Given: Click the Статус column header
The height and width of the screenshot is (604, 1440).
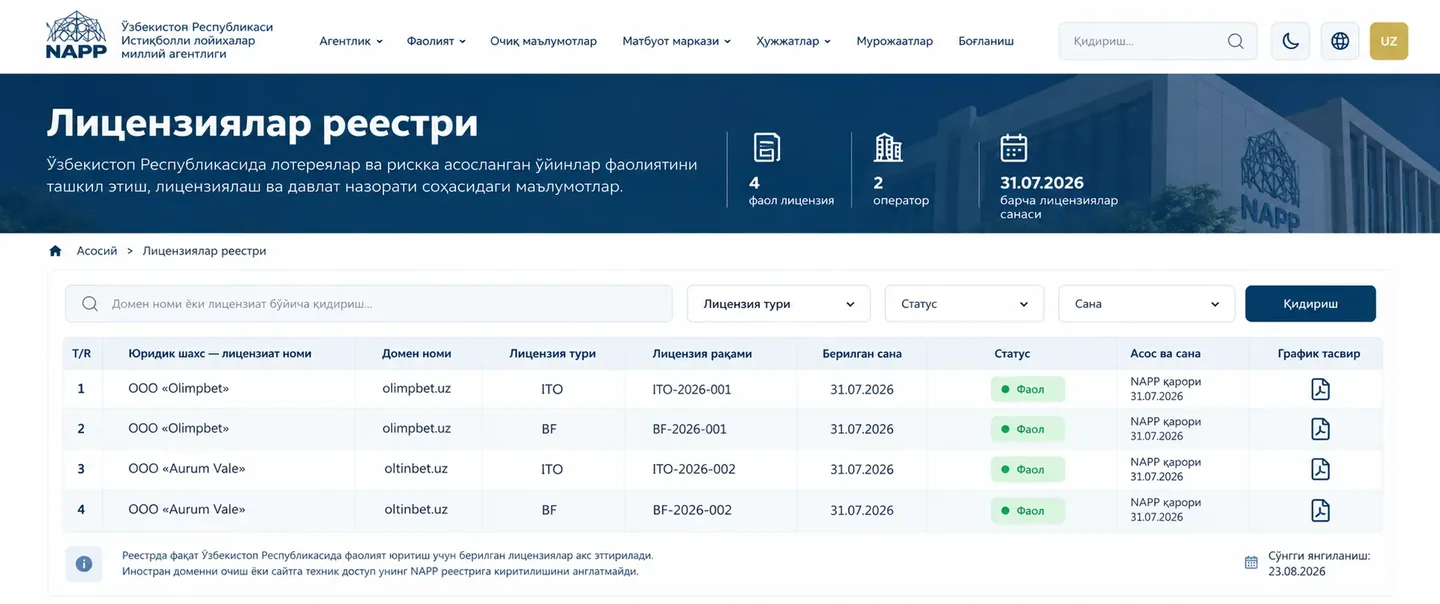Looking at the screenshot, I should 1012,354.
